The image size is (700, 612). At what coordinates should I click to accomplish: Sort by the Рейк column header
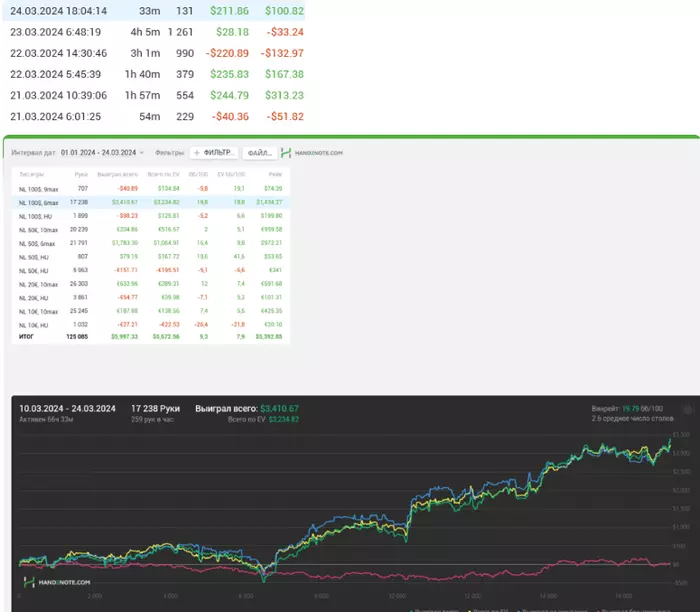pos(275,175)
